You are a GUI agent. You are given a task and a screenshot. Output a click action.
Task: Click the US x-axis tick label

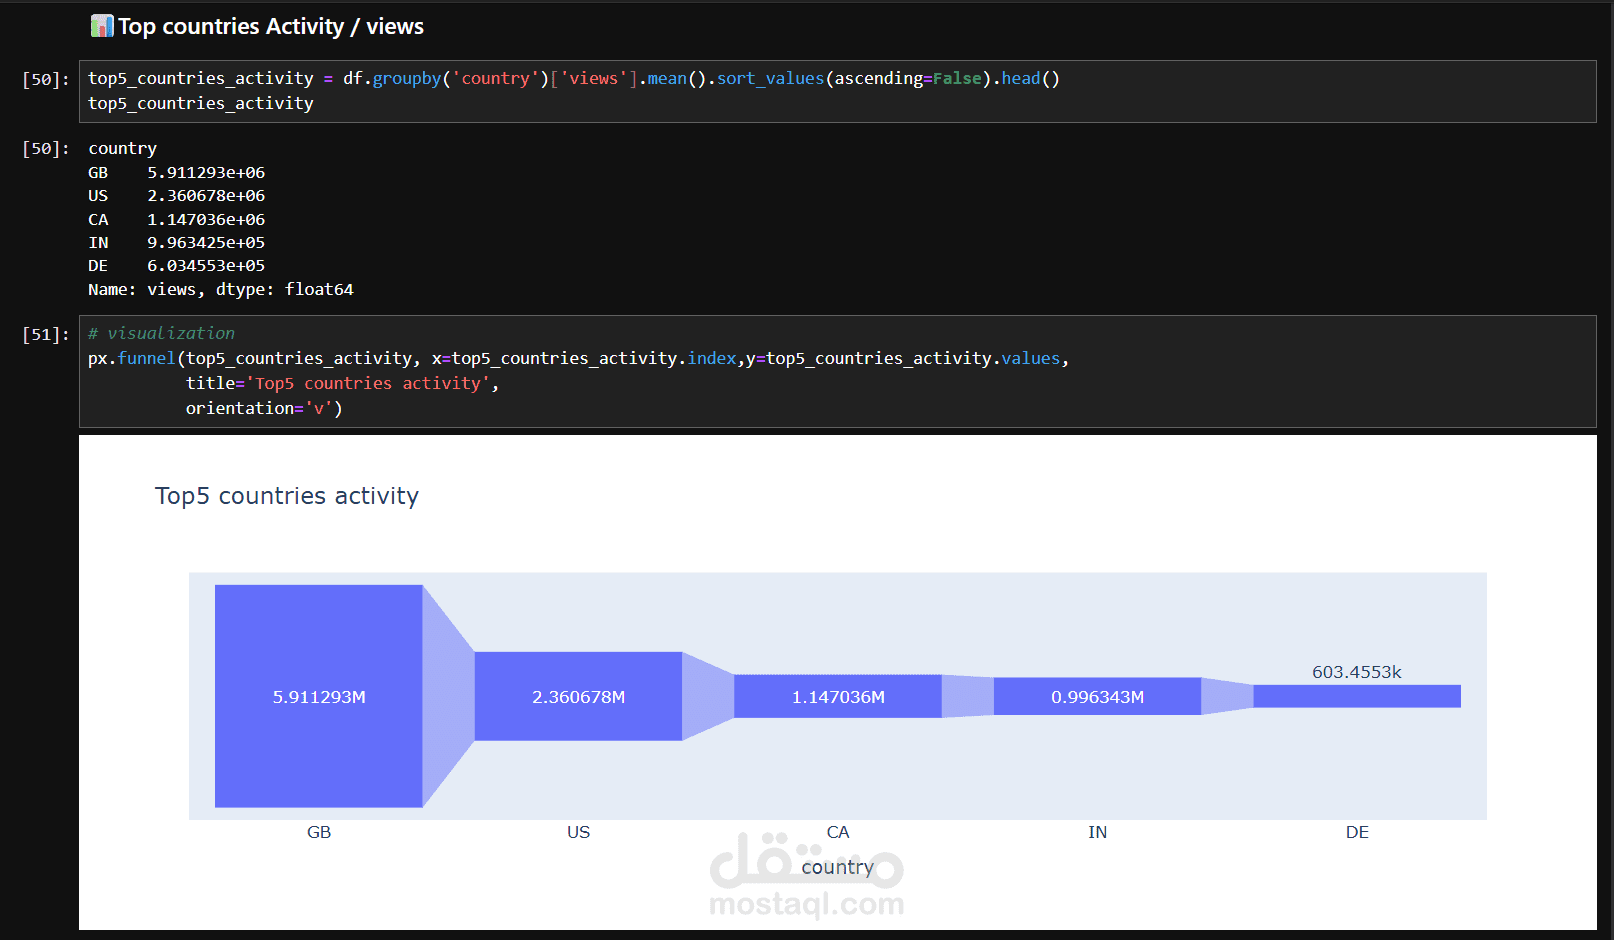tap(578, 832)
